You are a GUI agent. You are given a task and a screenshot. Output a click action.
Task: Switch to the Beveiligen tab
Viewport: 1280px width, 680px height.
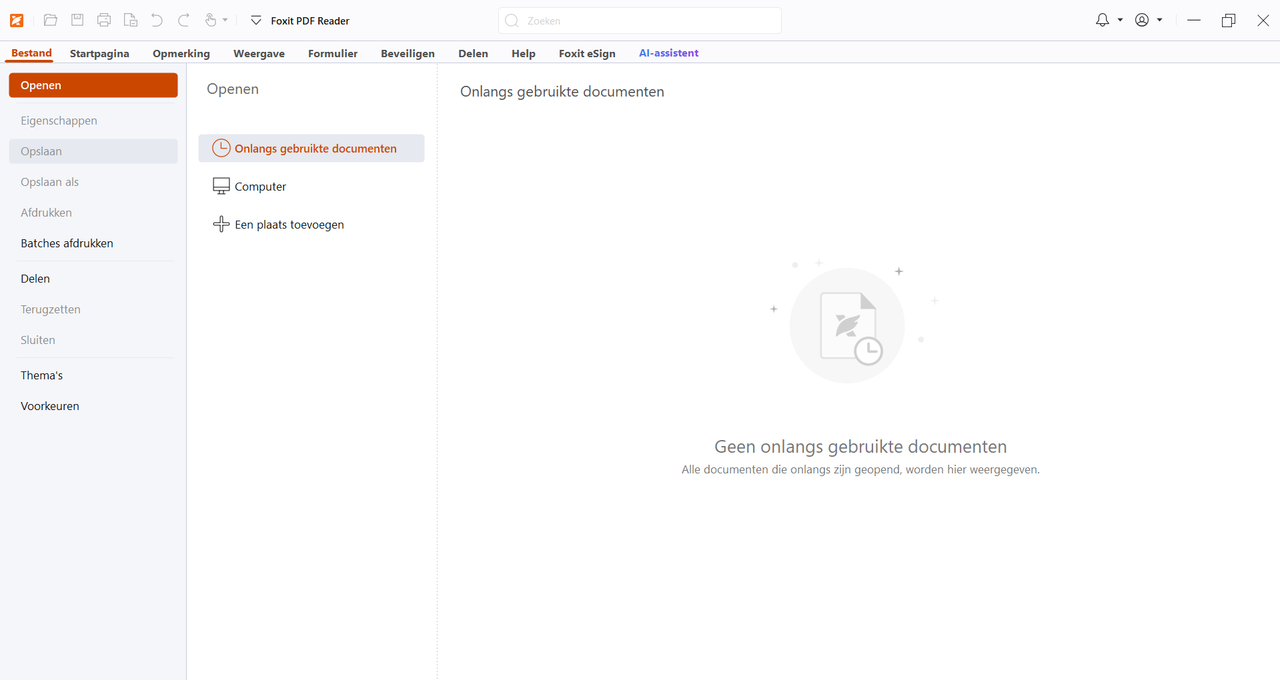click(408, 53)
